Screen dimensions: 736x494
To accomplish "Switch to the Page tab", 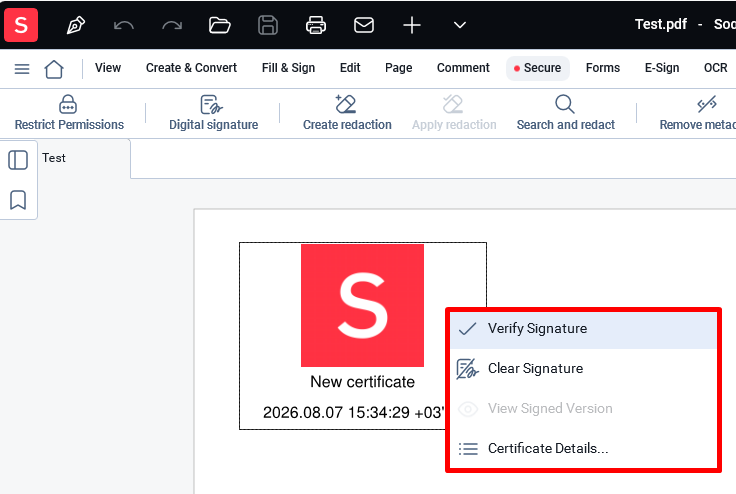I will [x=399, y=68].
